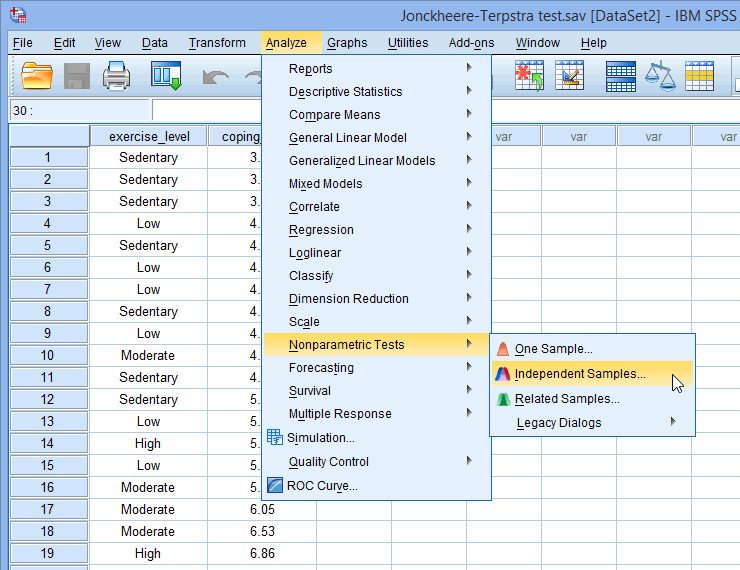Image resolution: width=740 pixels, height=570 pixels.
Task: Expand Descriptive Statistics submenu
Action: coord(377,92)
